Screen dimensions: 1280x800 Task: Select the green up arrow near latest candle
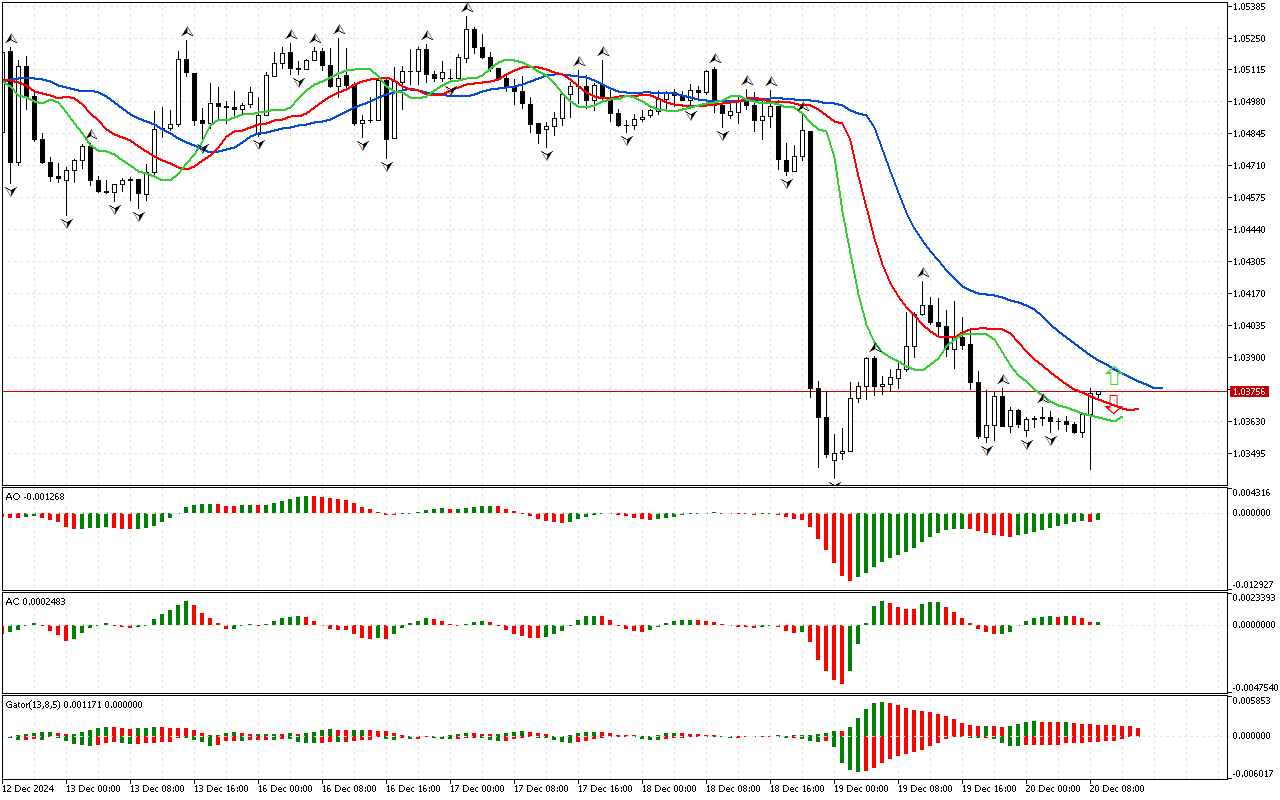[x=1113, y=377]
